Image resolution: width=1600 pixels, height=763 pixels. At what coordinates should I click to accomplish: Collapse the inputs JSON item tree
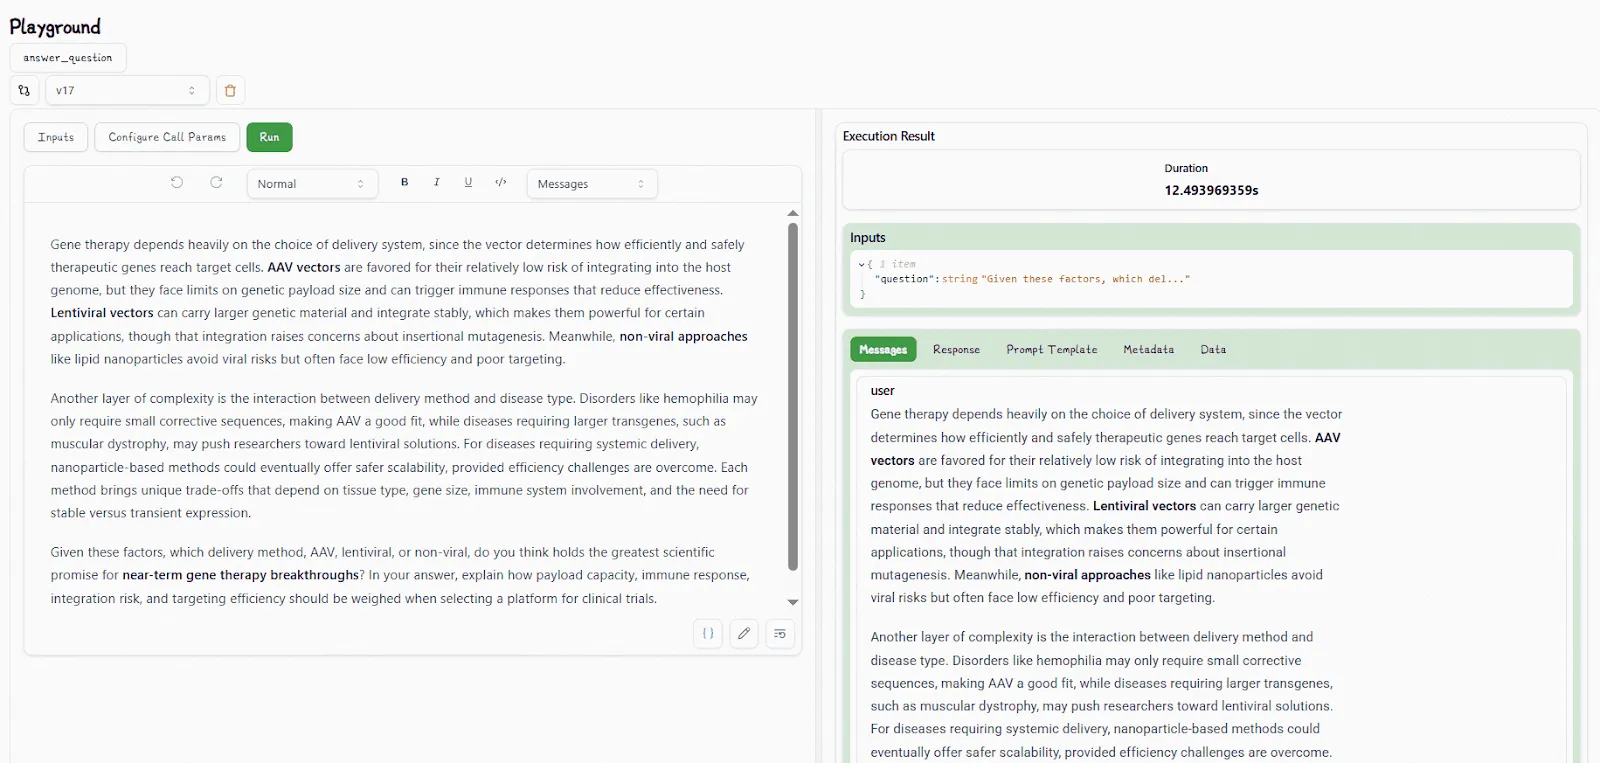click(861, 264)
